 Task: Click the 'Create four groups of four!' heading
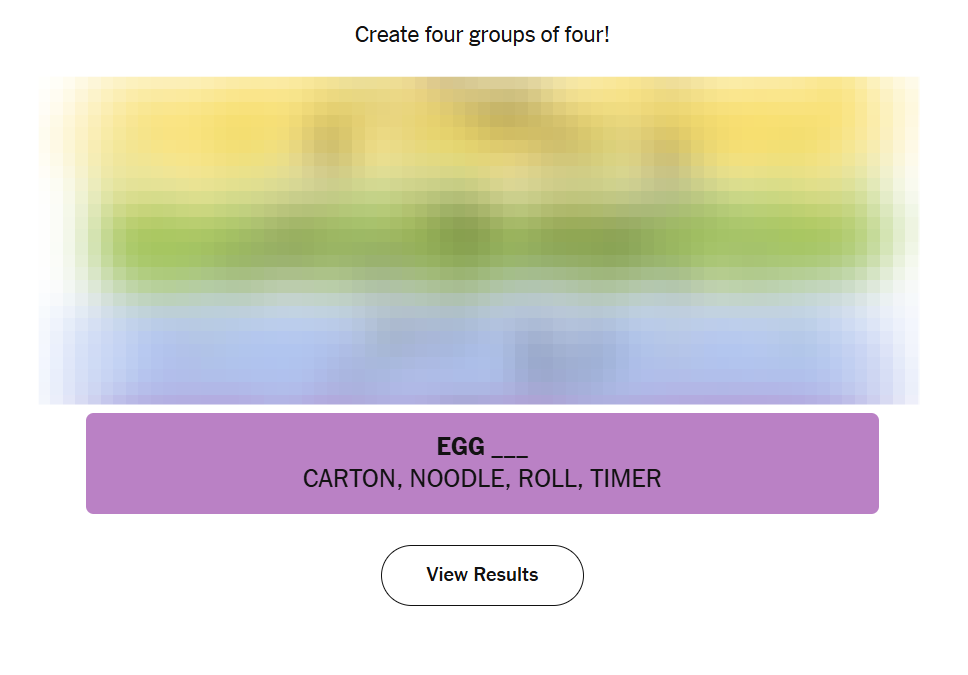click(482, 35)
